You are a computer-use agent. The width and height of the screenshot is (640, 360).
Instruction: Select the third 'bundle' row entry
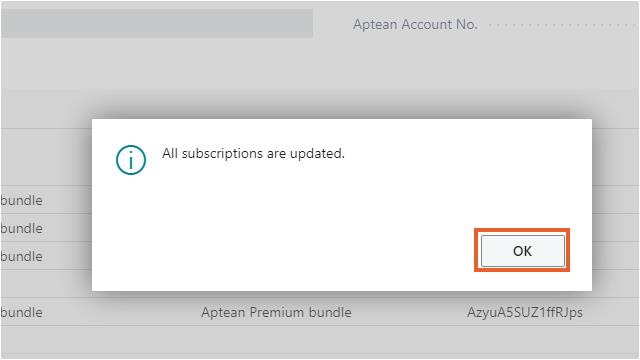coord(22,256)
